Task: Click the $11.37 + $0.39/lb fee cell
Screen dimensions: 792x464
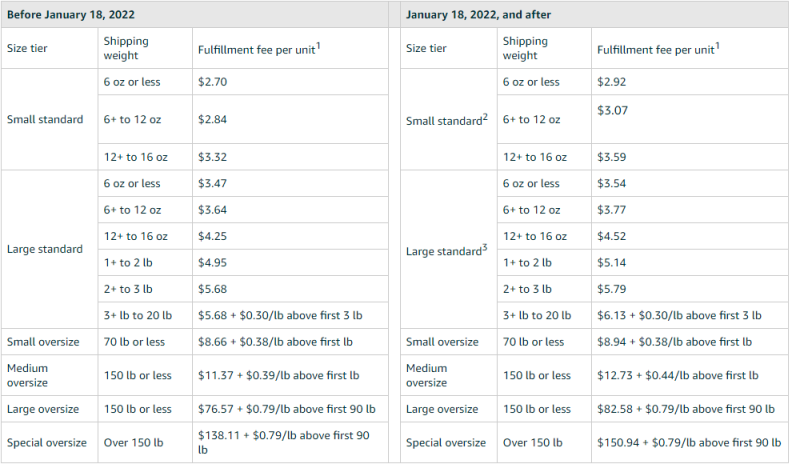Action: pos(275,375)
